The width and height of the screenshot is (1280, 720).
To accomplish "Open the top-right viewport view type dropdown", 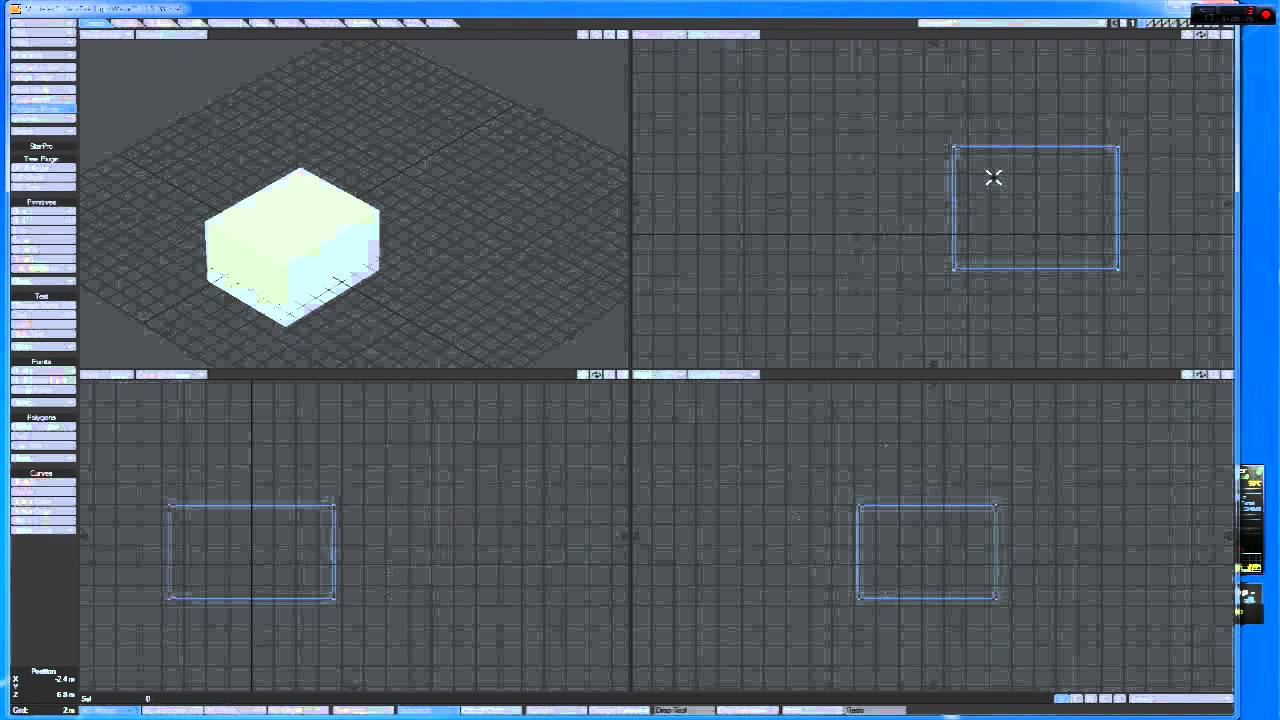I will 659,34.
